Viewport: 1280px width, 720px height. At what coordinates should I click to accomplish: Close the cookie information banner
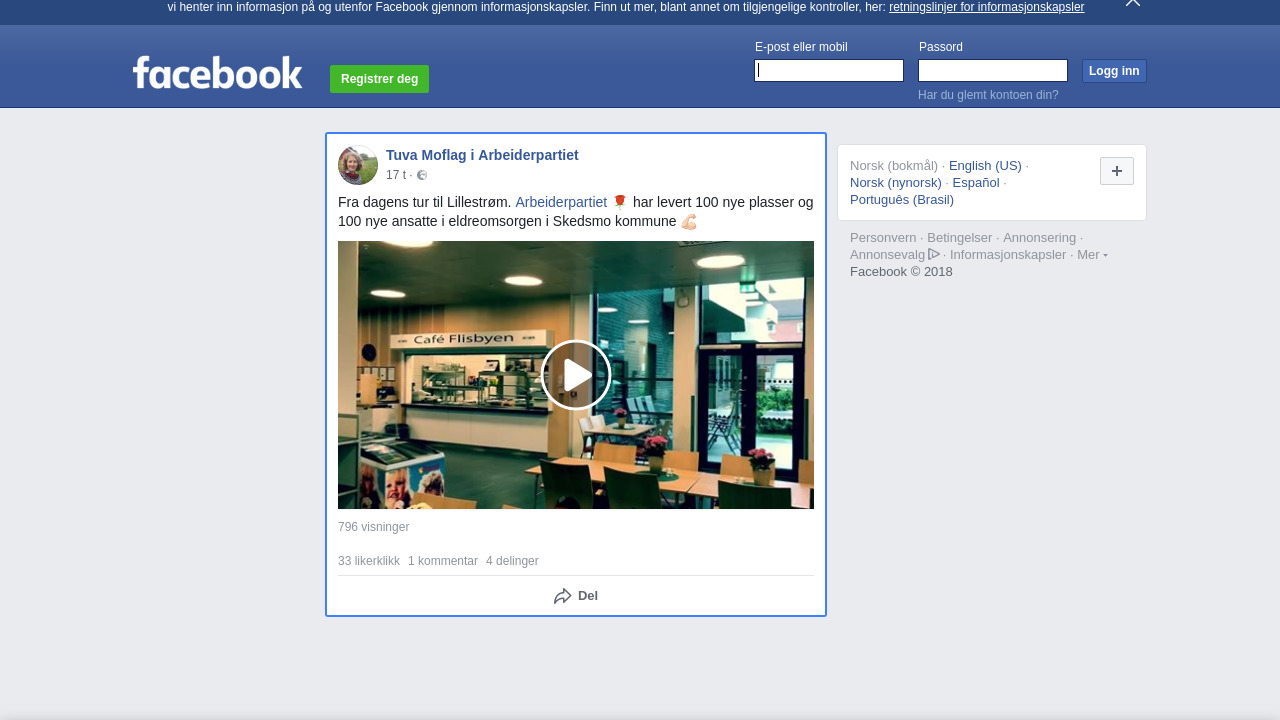1133,3
